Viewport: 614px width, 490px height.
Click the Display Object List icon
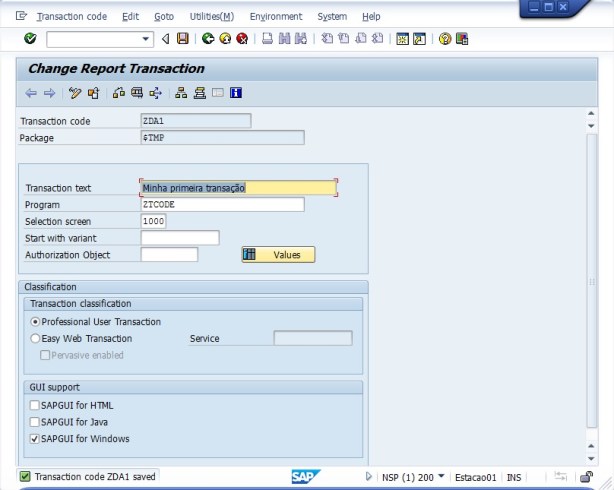(155, 93)
